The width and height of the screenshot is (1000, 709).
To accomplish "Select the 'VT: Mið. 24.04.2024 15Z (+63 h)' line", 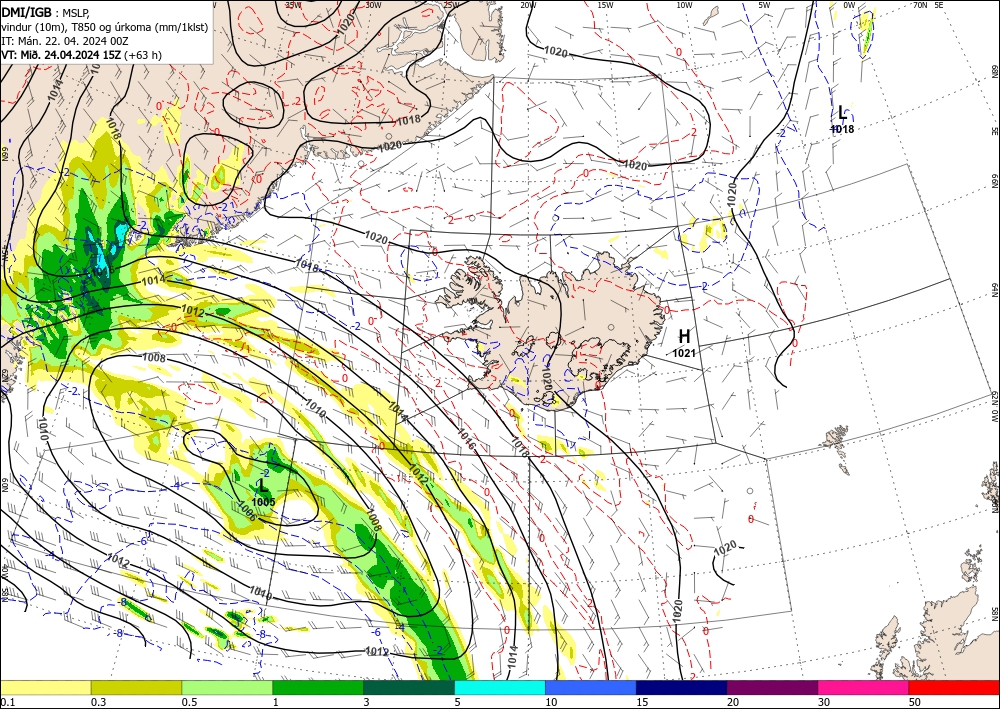I will pyautogui.click(x=82, y=55).
